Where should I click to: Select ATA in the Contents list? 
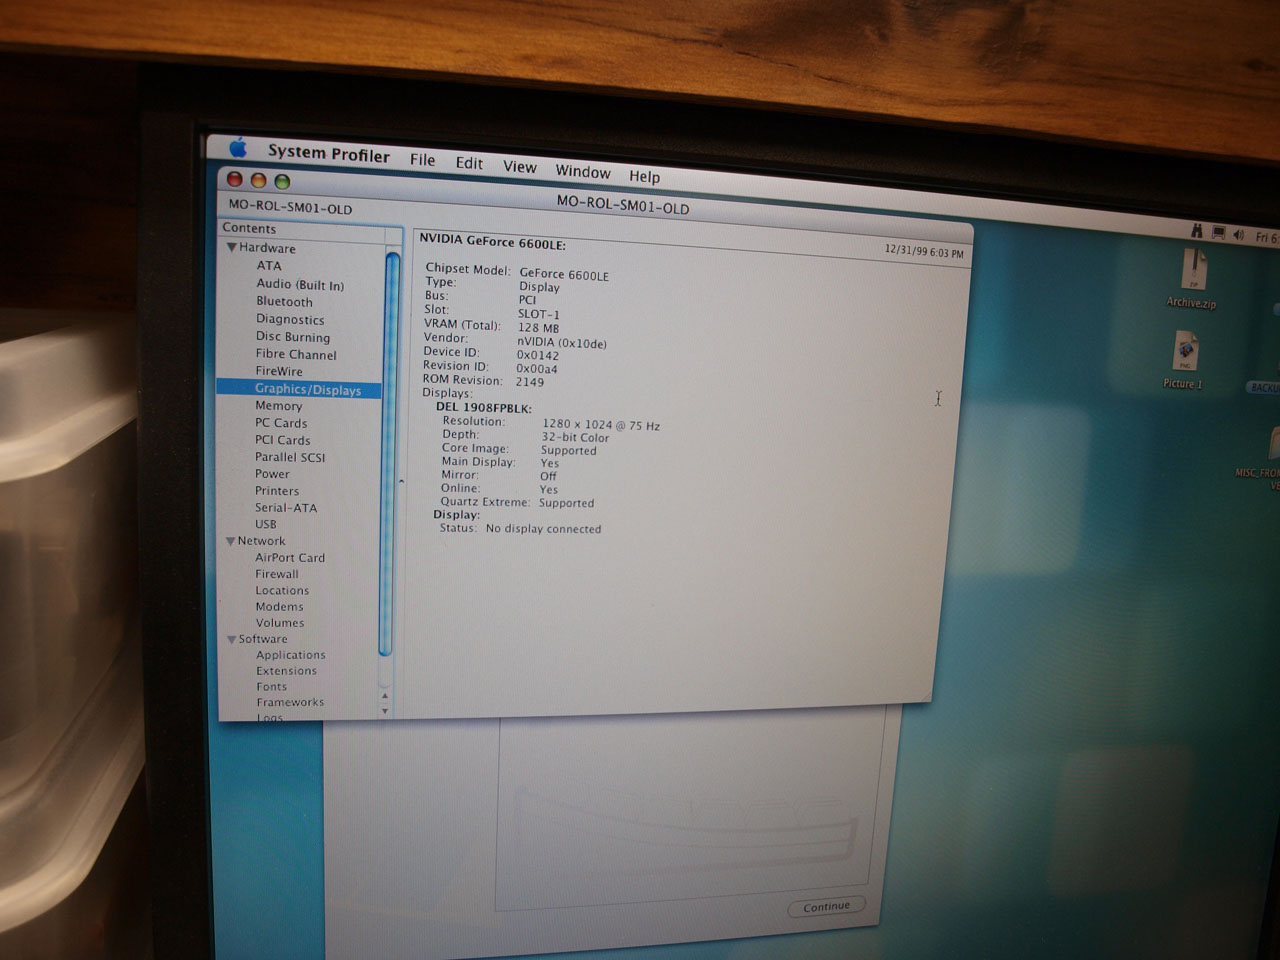(269, 265)
